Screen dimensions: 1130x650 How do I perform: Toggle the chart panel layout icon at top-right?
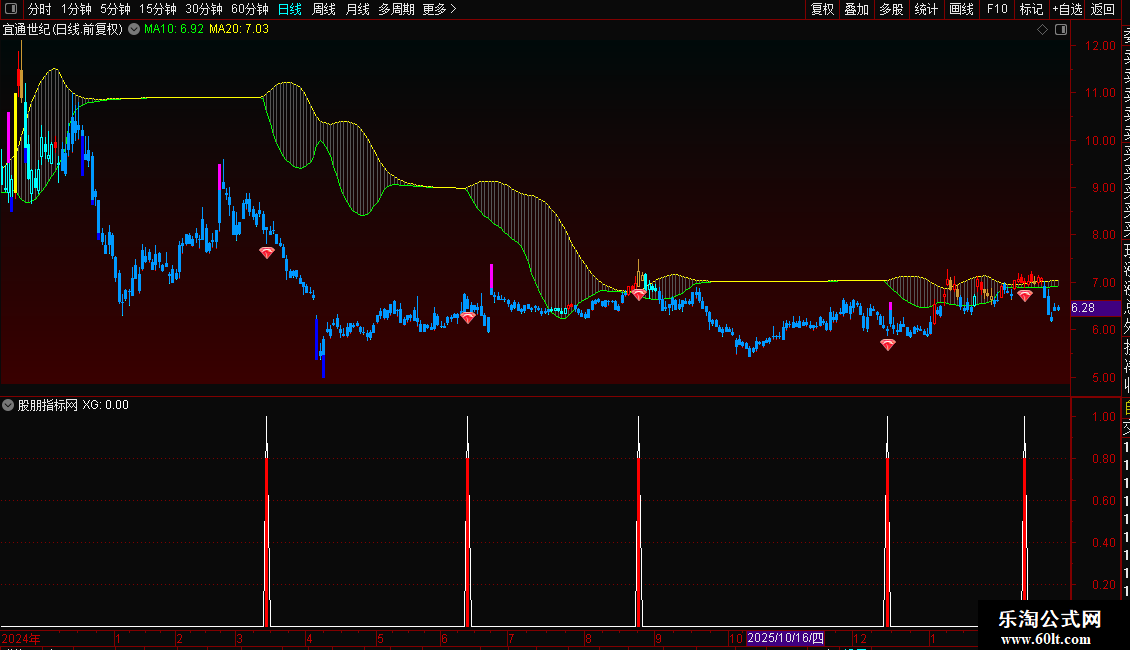(x=1061, y=29)
